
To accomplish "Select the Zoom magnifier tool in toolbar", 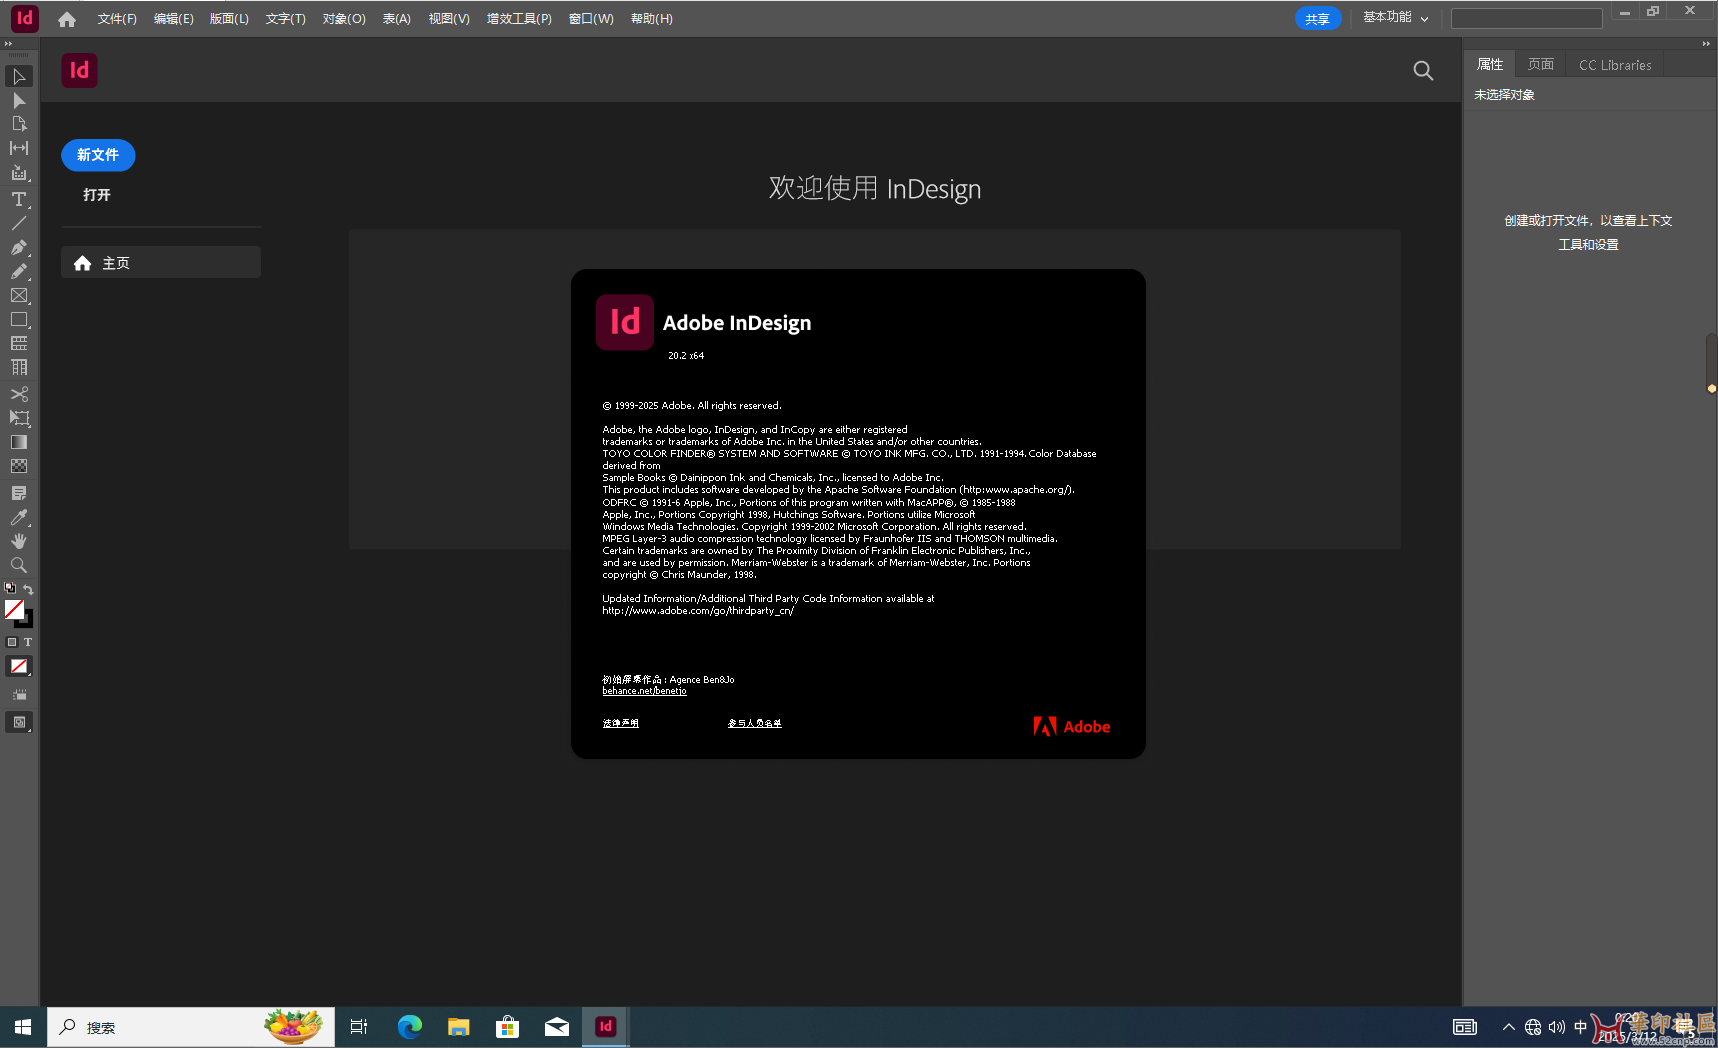I will point(19,565).
